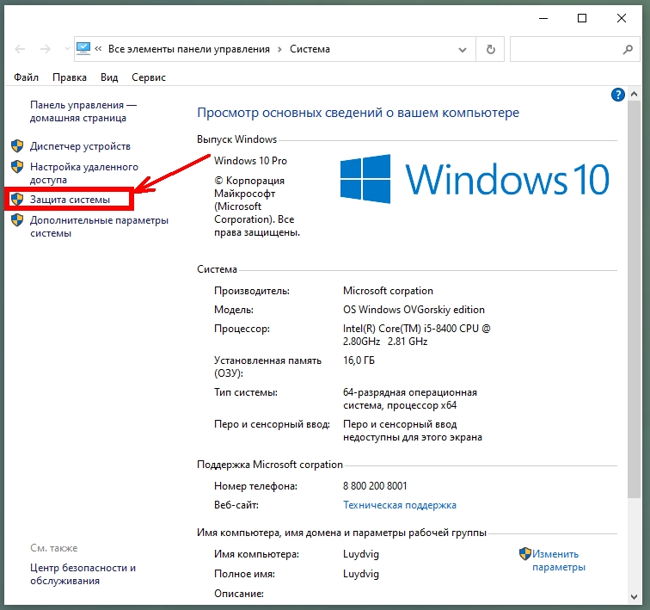Open Центр безопасности и обслуживания link
650x610 pixels.
click(83, 574)
